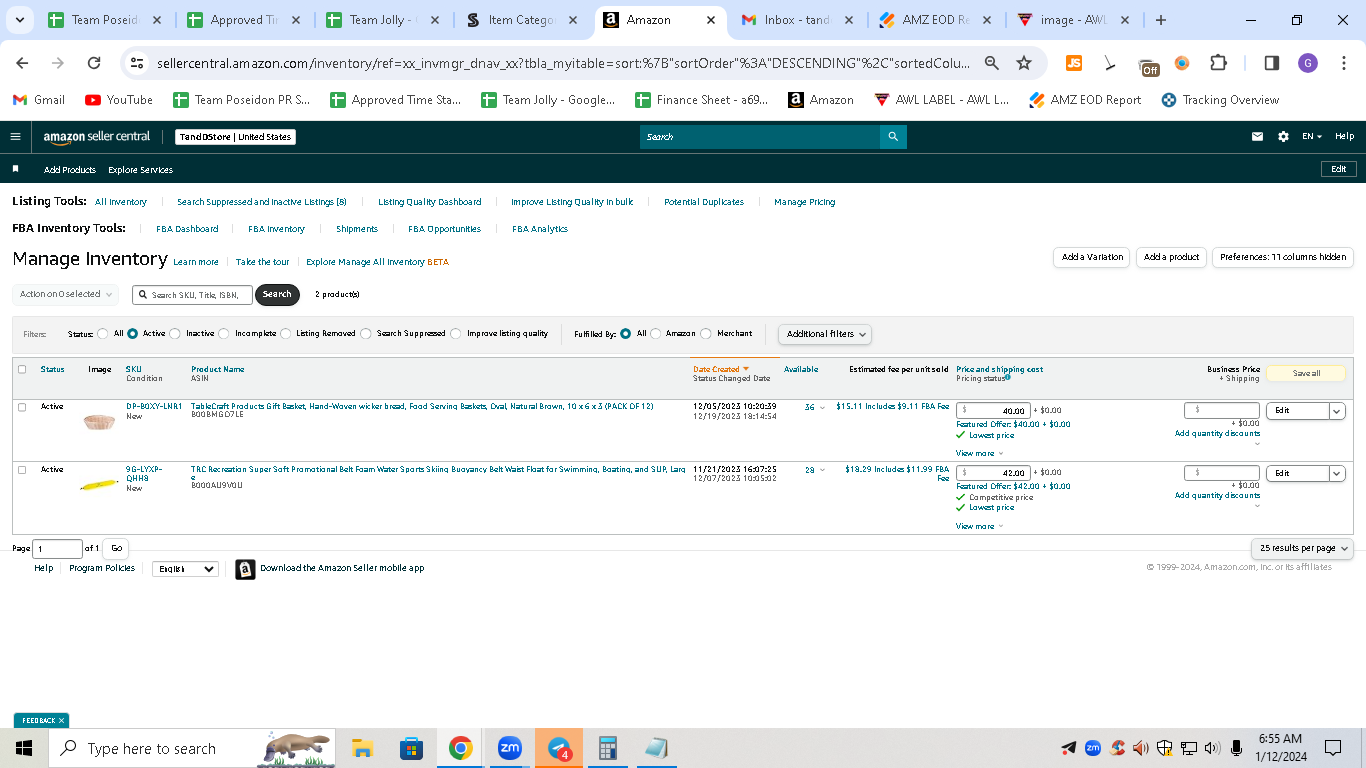Open Microsoft Store from the taskbar

pos(411,748)
